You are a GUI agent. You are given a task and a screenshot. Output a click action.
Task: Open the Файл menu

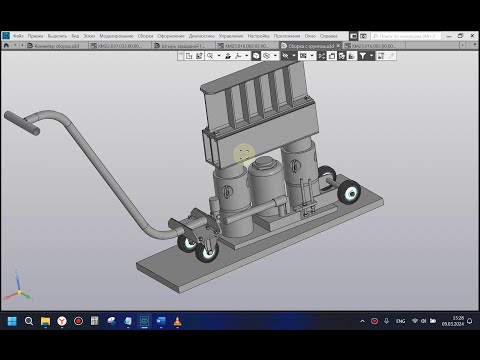point(18,36)
